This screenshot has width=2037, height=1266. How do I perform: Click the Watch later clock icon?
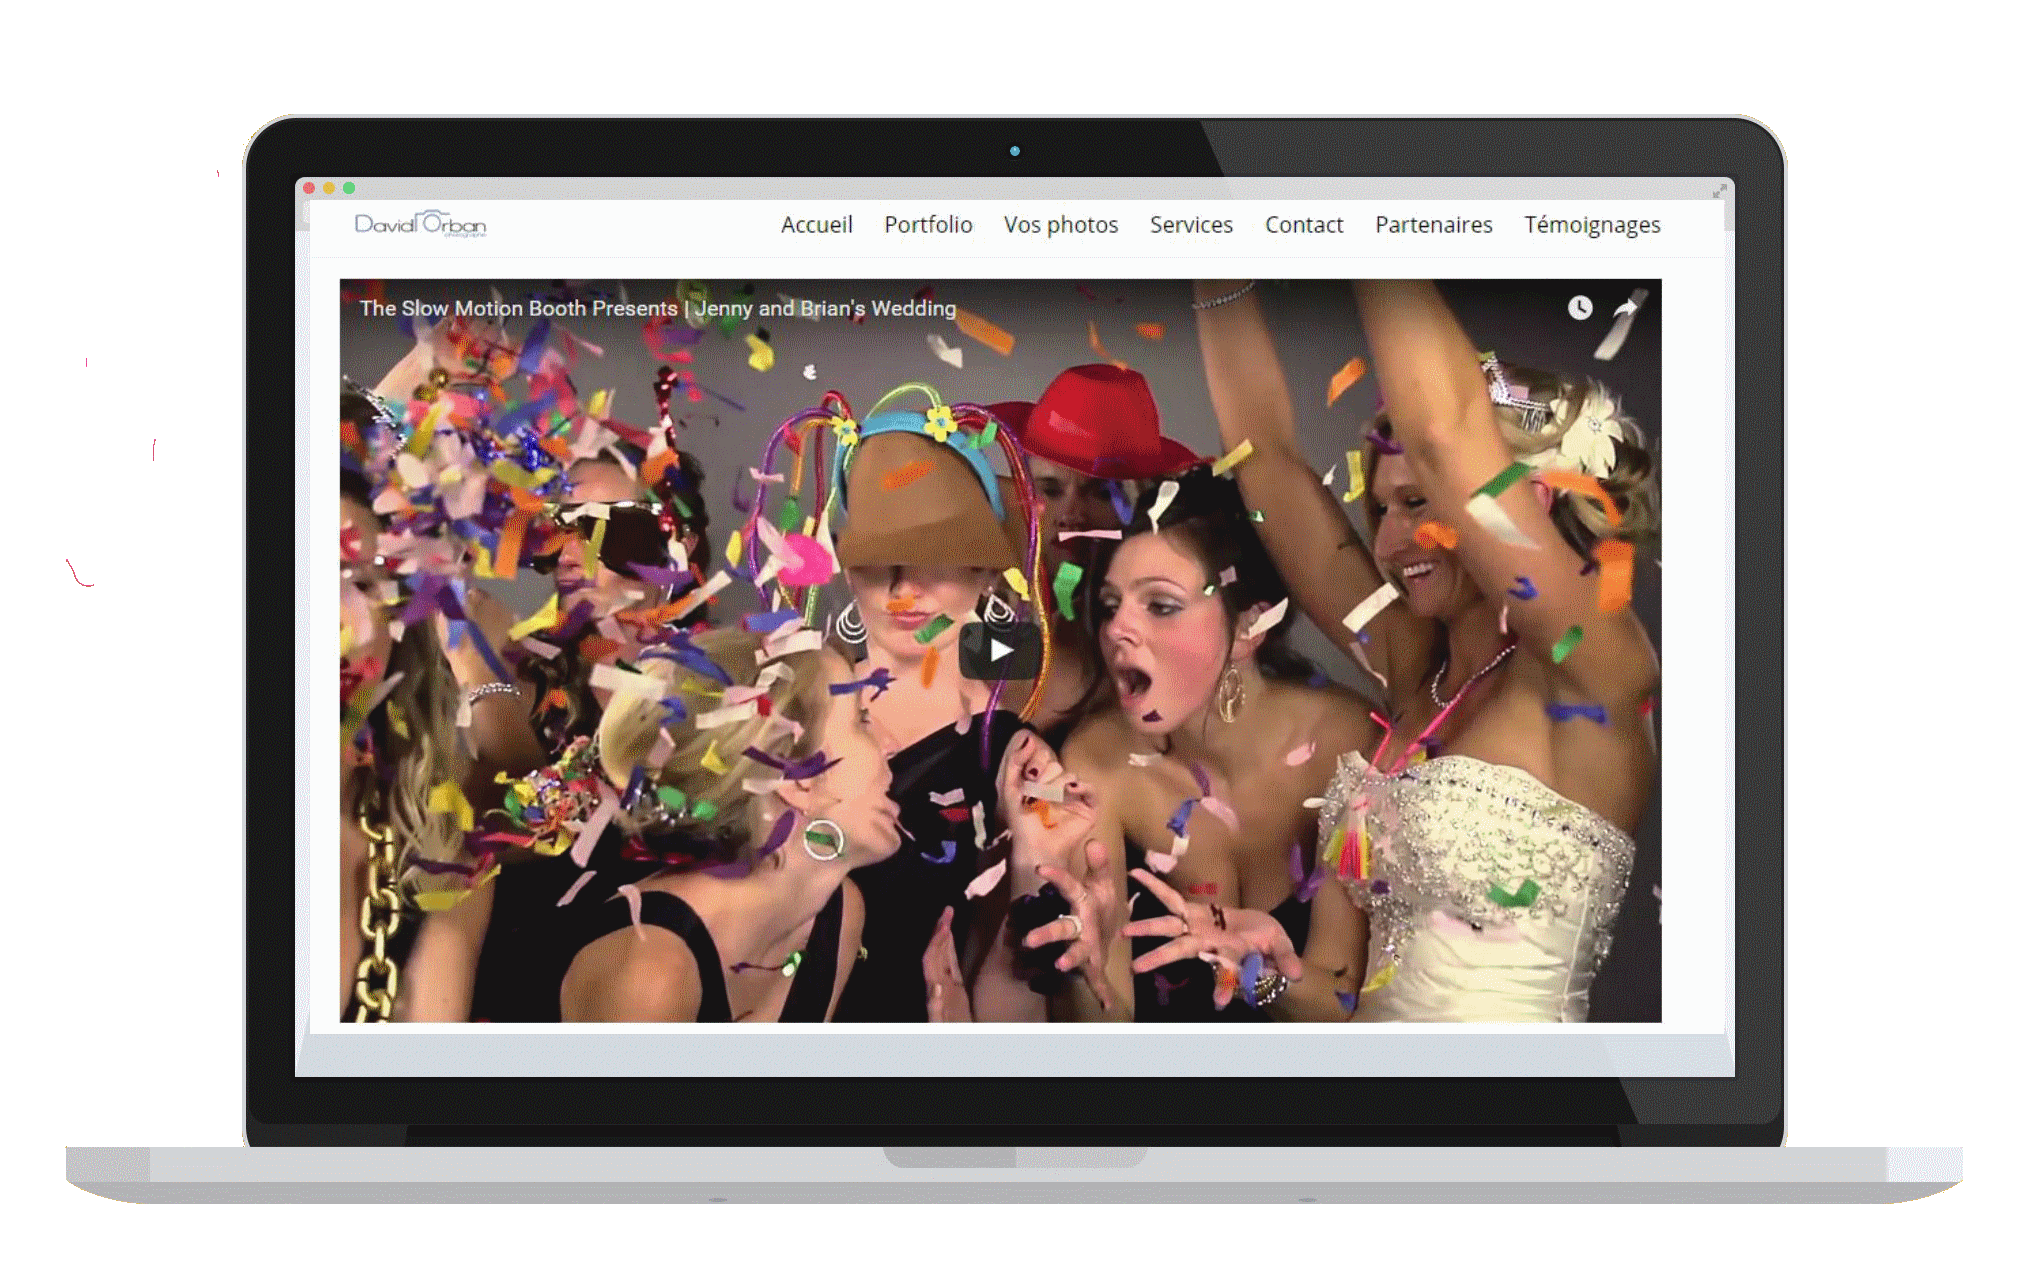click(1579, 308)
